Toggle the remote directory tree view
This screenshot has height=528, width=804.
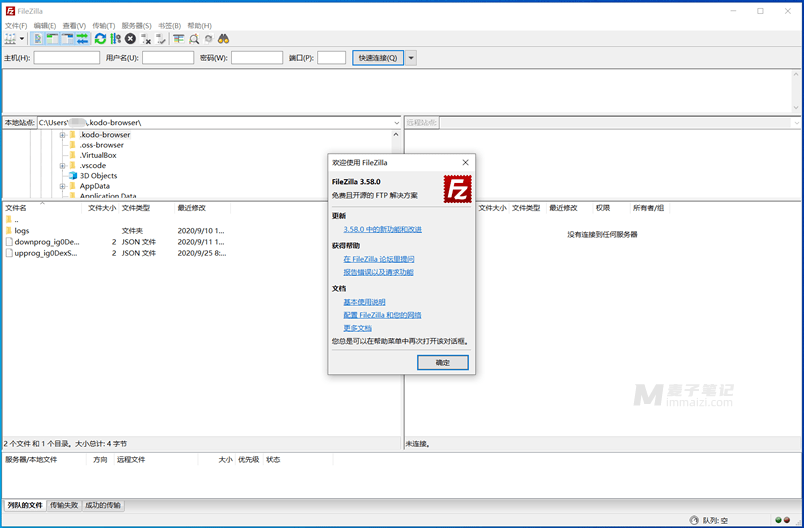click(67, 39)
